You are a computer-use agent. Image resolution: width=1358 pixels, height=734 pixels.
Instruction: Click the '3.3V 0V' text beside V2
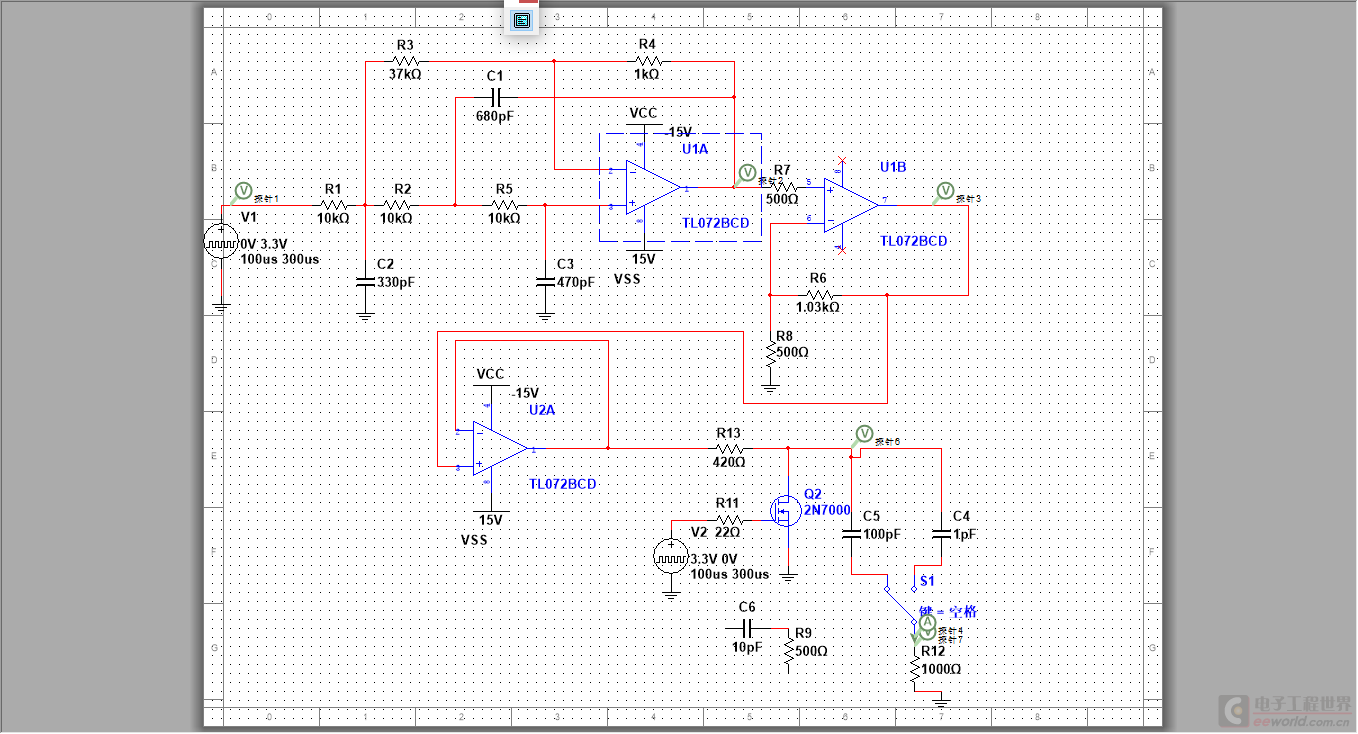714,559
